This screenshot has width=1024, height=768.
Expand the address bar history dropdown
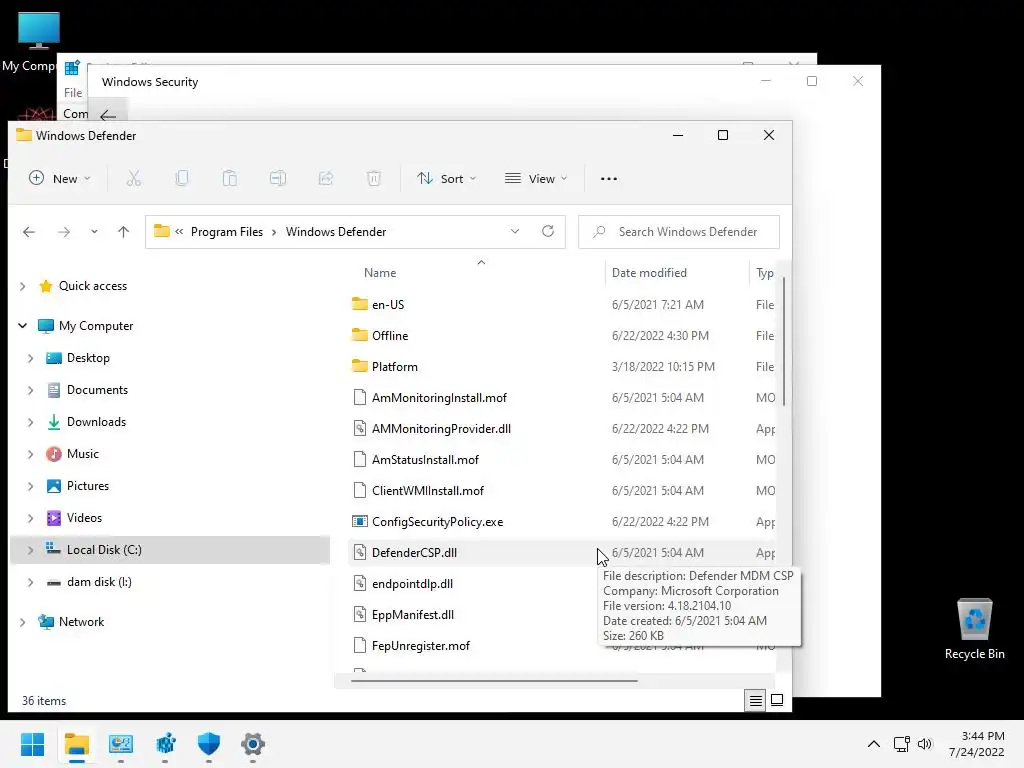pos(515,231)
